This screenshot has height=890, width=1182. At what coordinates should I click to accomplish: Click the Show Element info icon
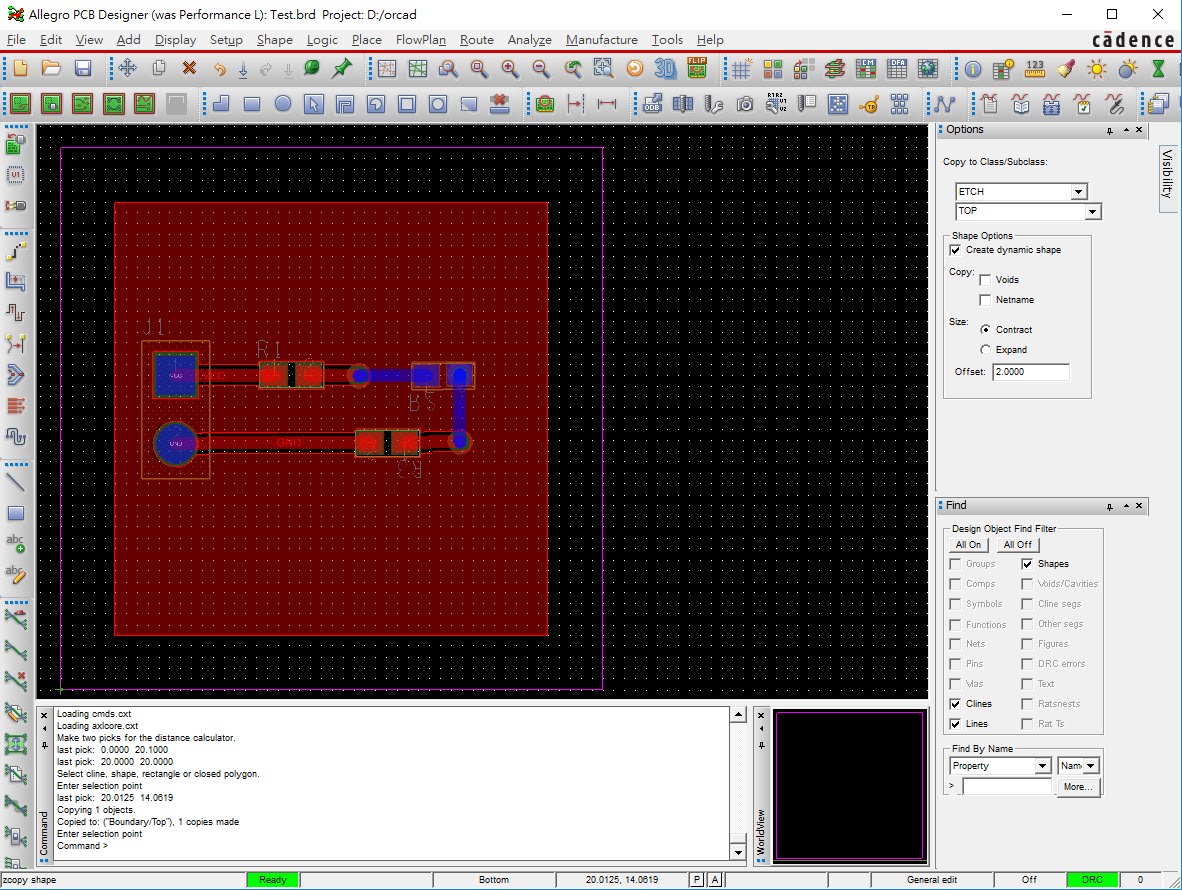point(972,69)
